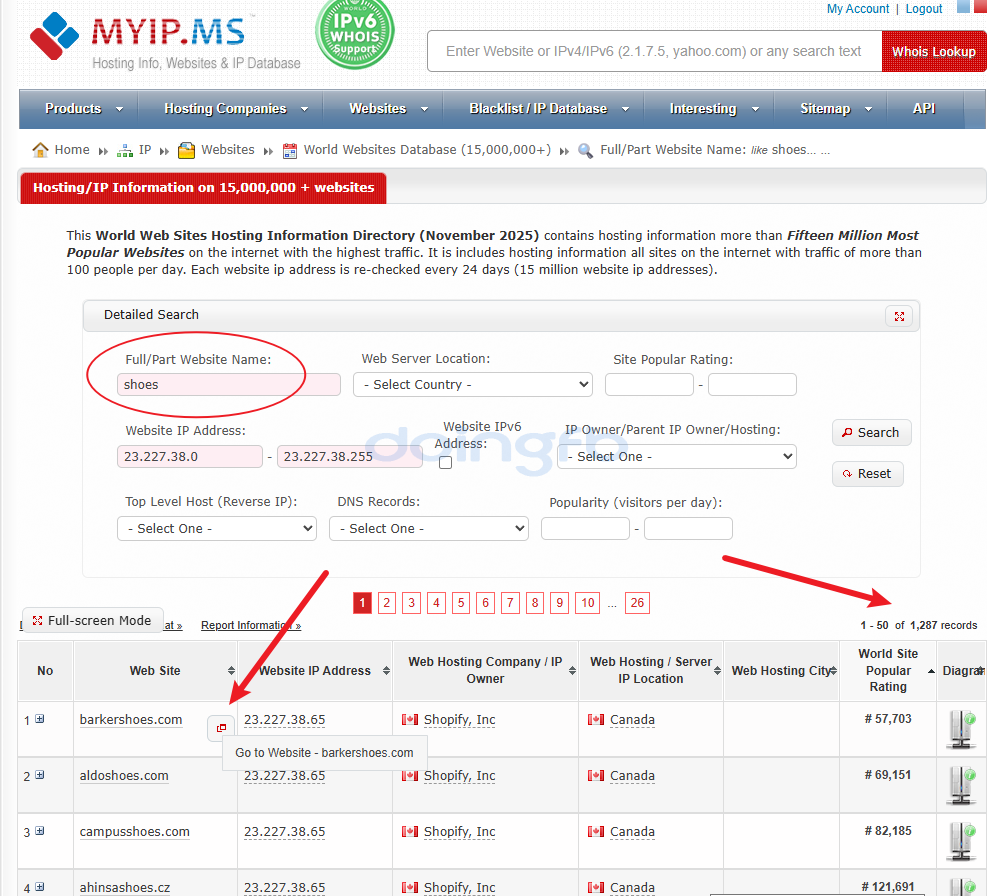Open the Blacklist / IP Database menu
Viewport: 990px width, 896px height.
click(x=549, y=108)
